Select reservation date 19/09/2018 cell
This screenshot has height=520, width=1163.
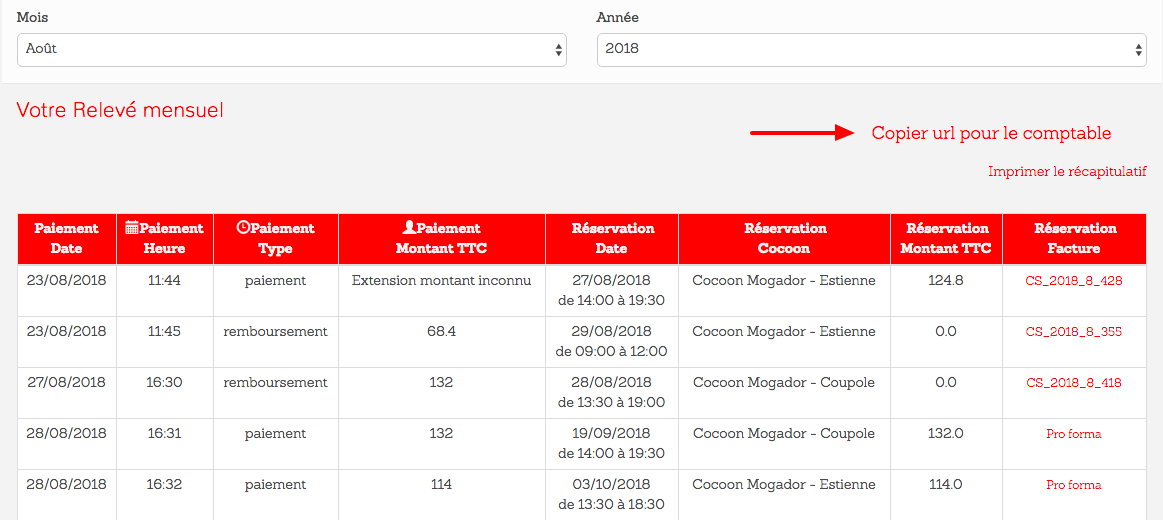[x=612, y=444]
